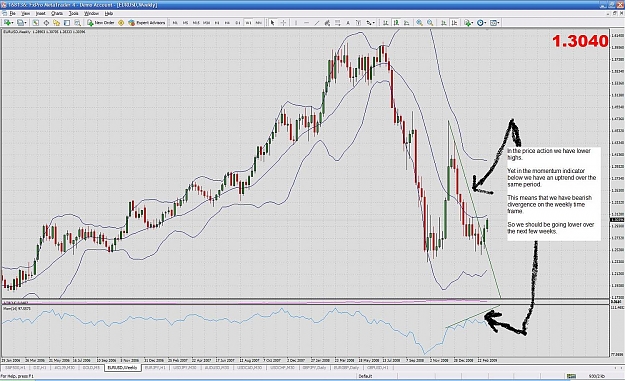The width and height of the screenshot is (625, 381).
Task: Launch the MetaEditor icon
Action: tap(121, 23)
